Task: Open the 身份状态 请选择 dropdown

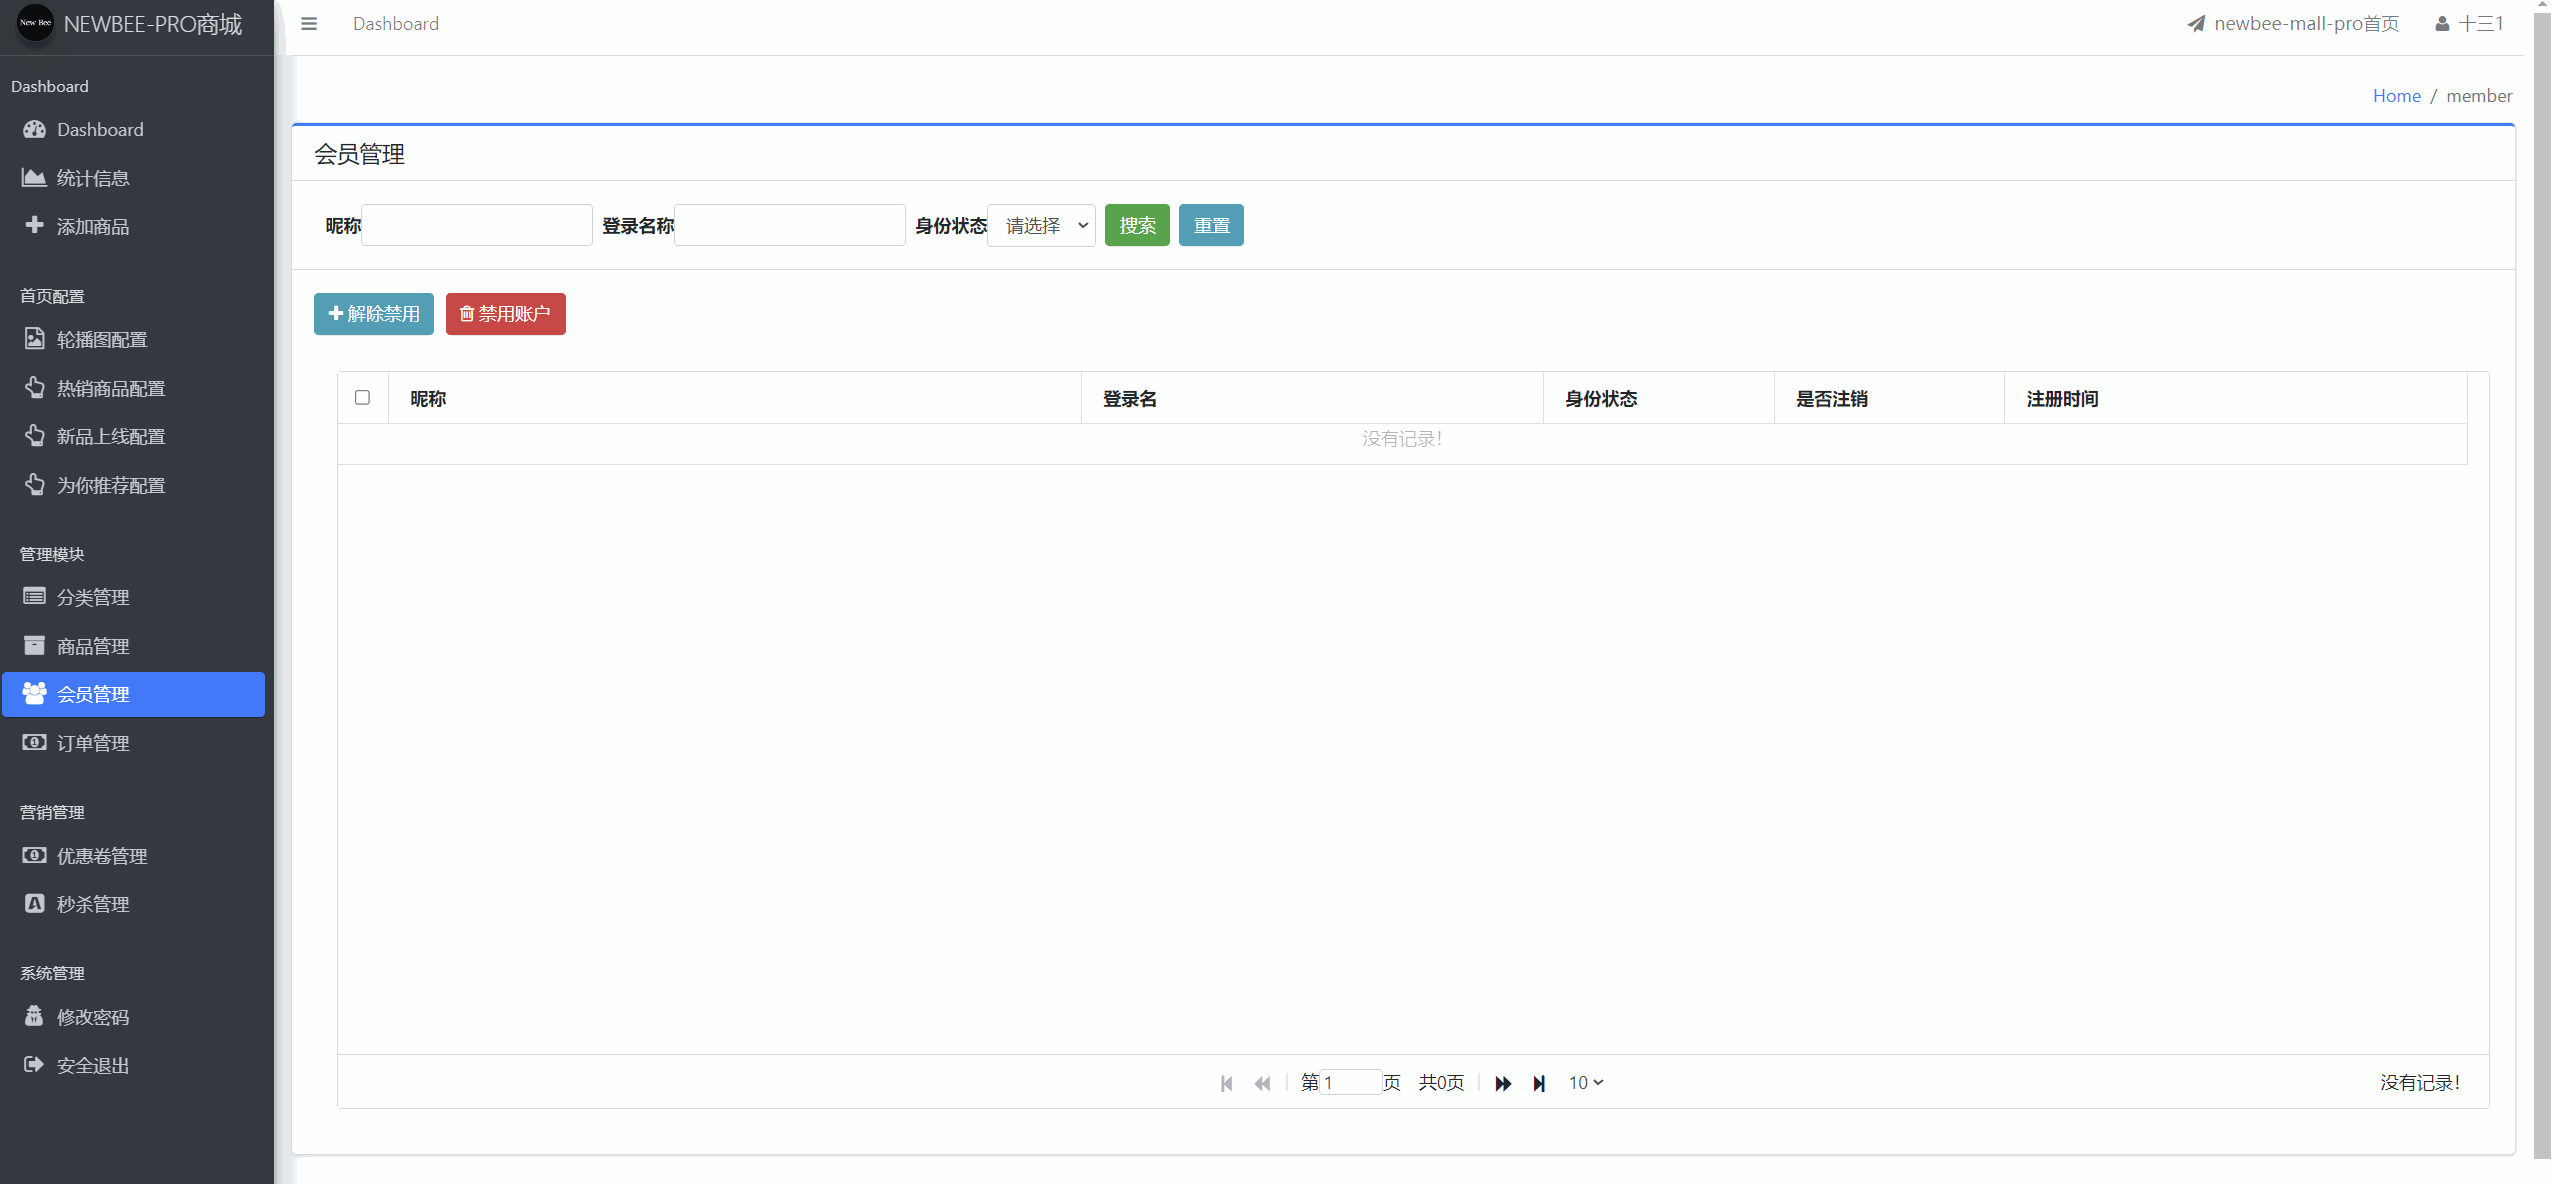Action: pyautogui.click(x=1041, y=225)
